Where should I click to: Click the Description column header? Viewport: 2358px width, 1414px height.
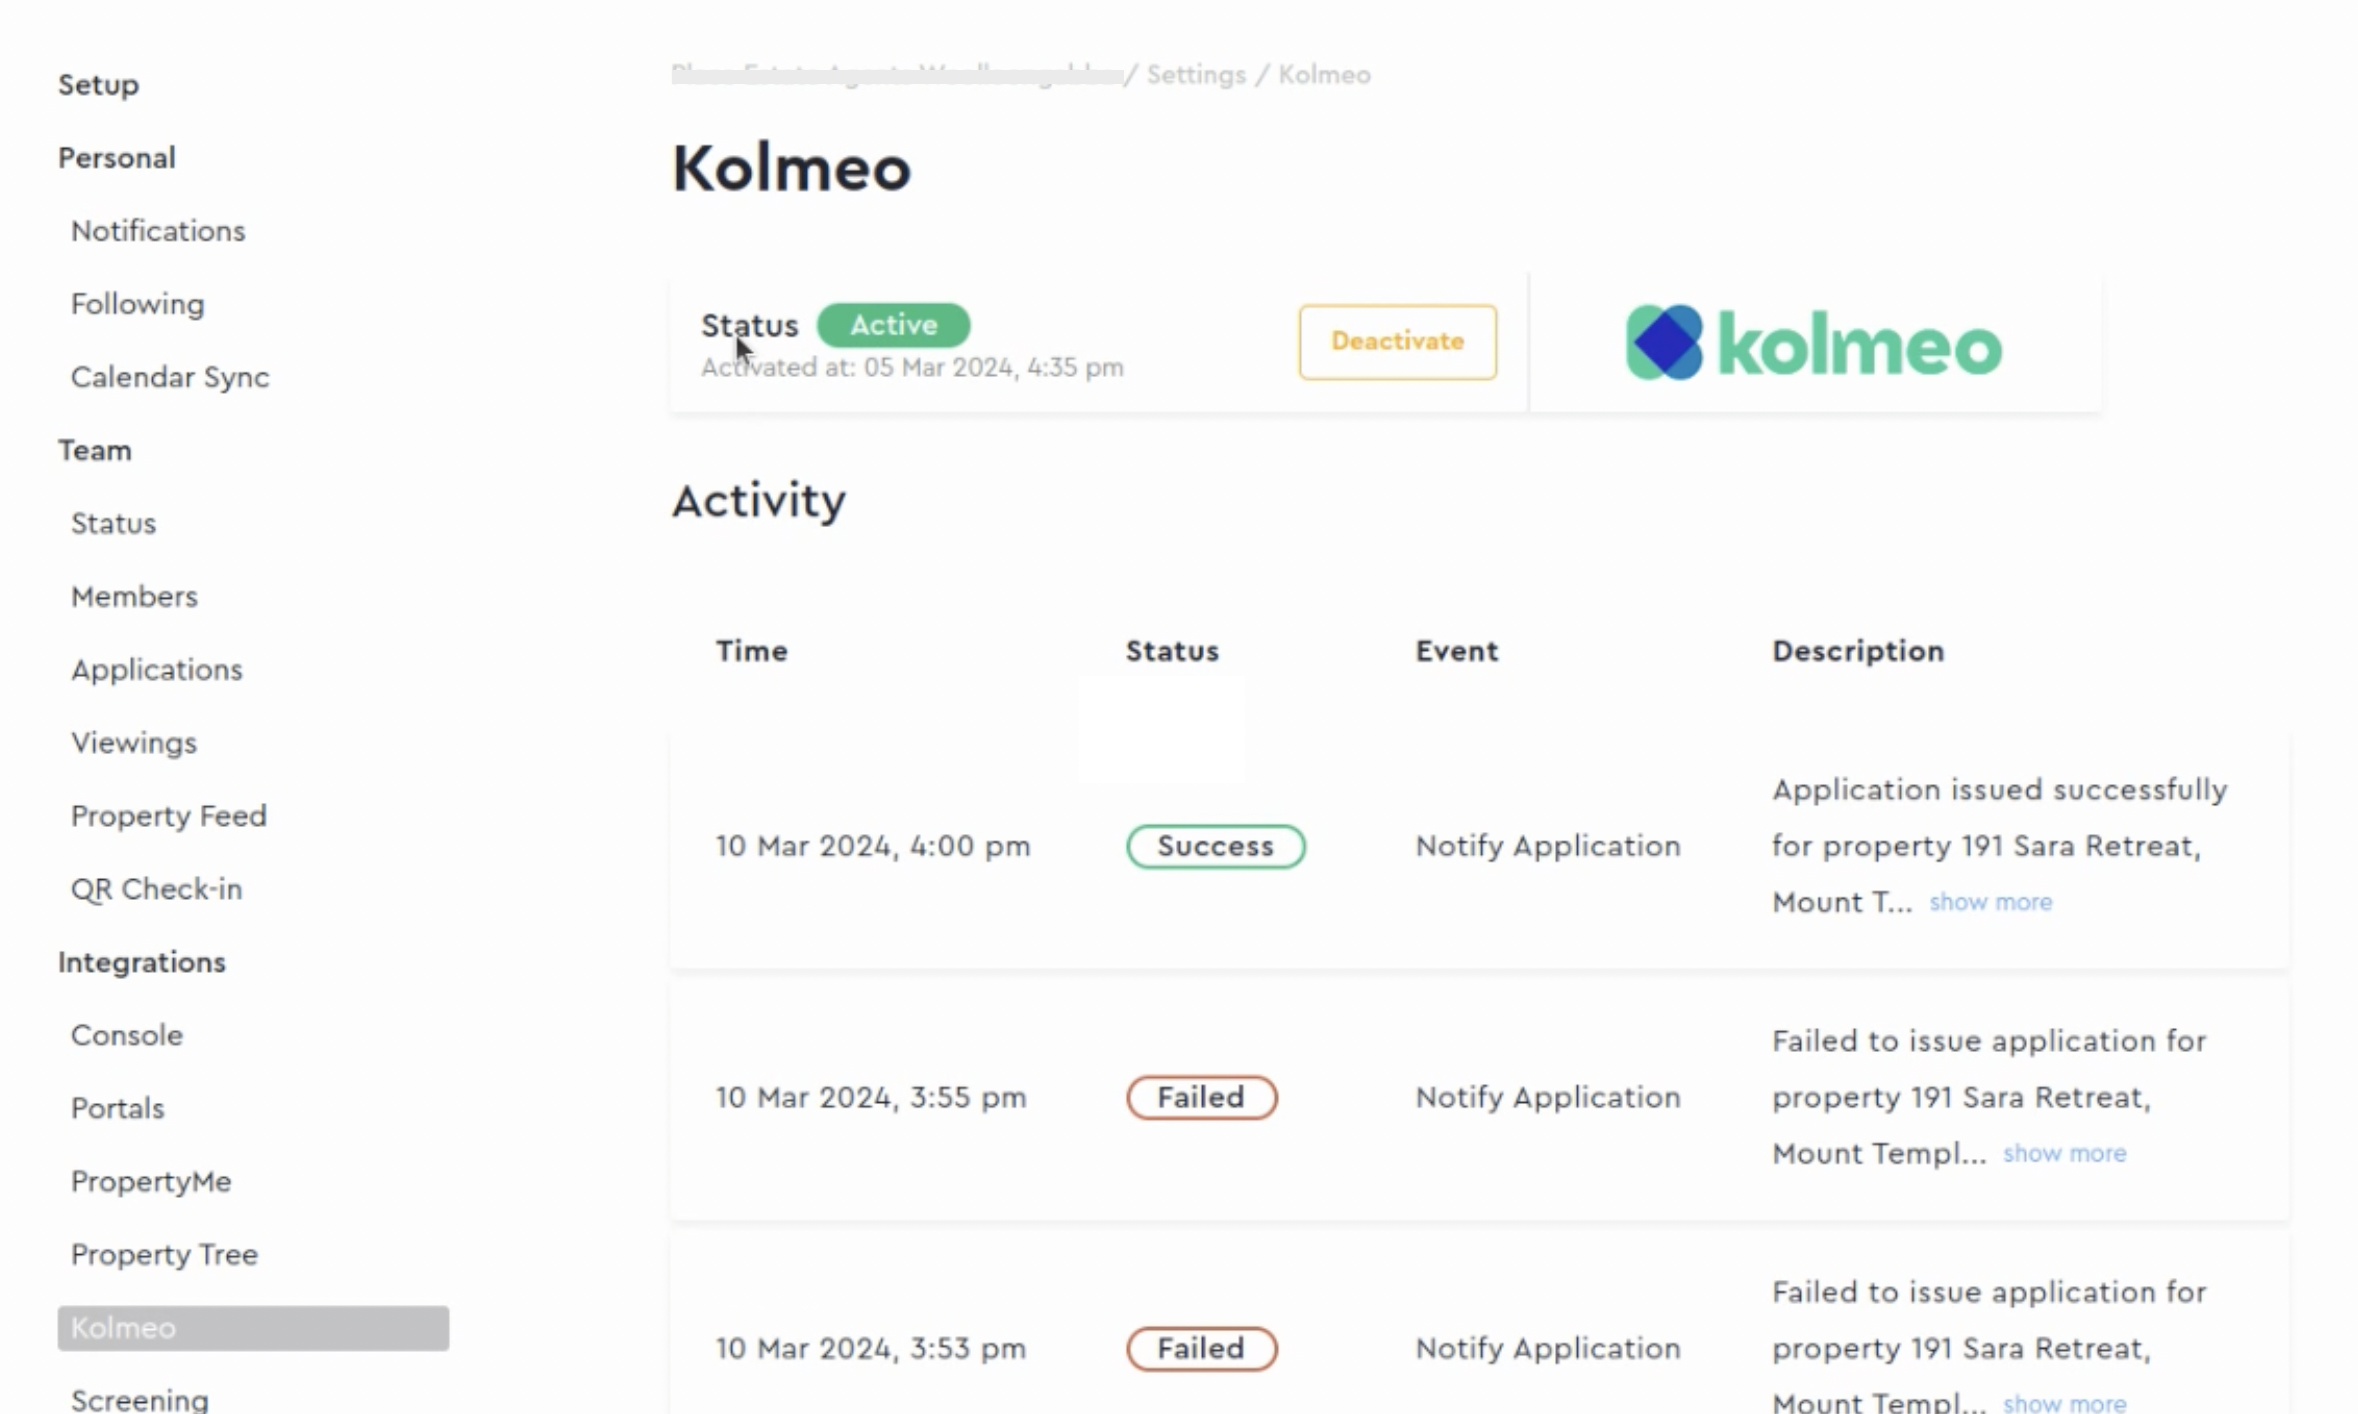1859,651
